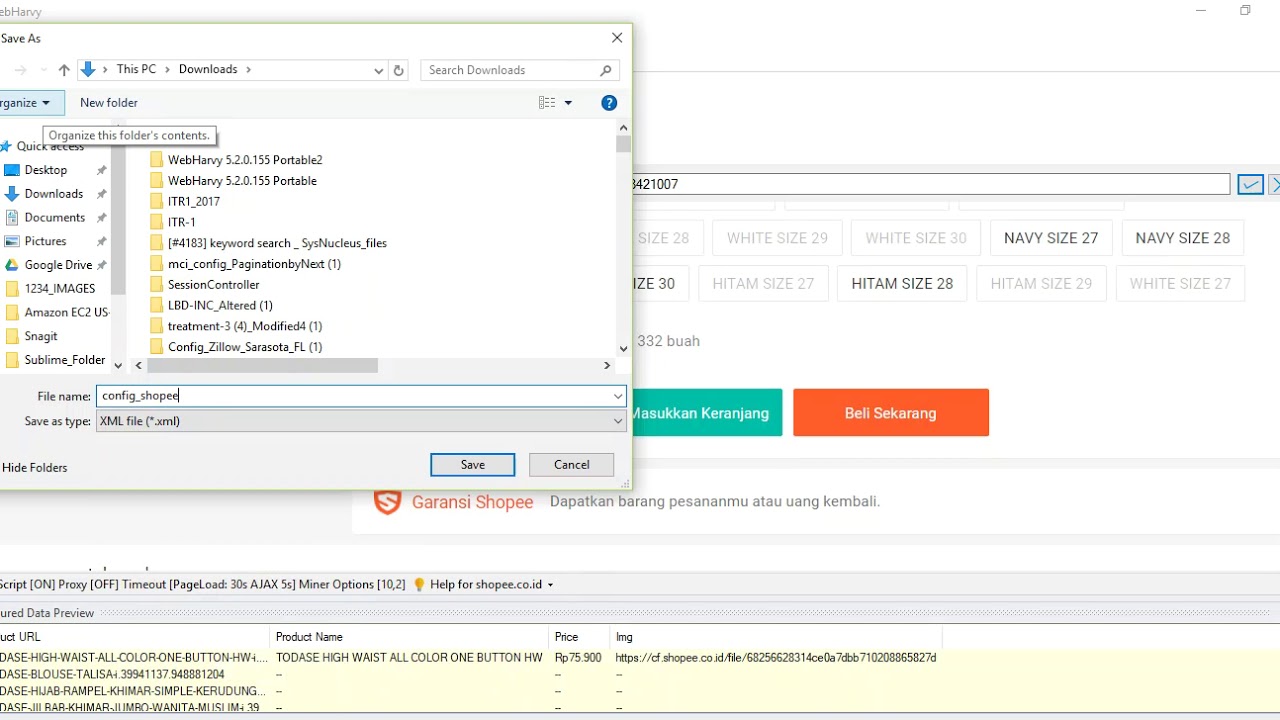1280x720 pixels.
Task: Click WebHarvy 5.2.0.155 Portable2 folder icon
Action: click(156, 160)
